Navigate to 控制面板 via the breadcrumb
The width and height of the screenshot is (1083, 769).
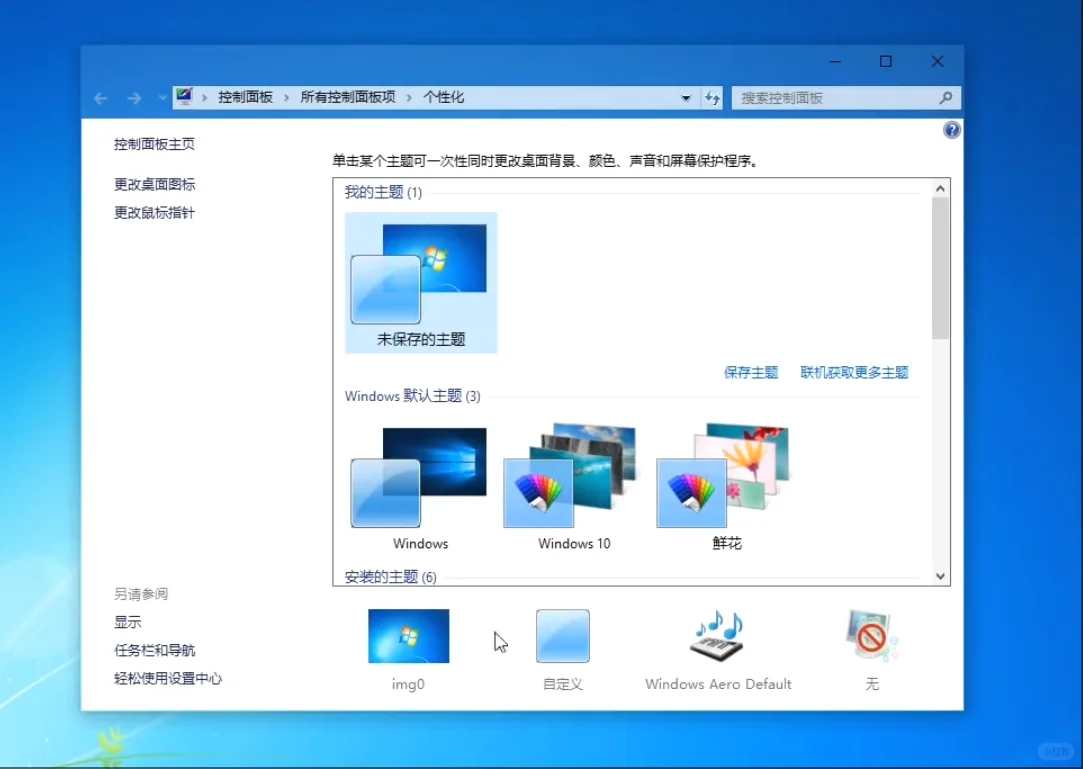coord(244,97)
